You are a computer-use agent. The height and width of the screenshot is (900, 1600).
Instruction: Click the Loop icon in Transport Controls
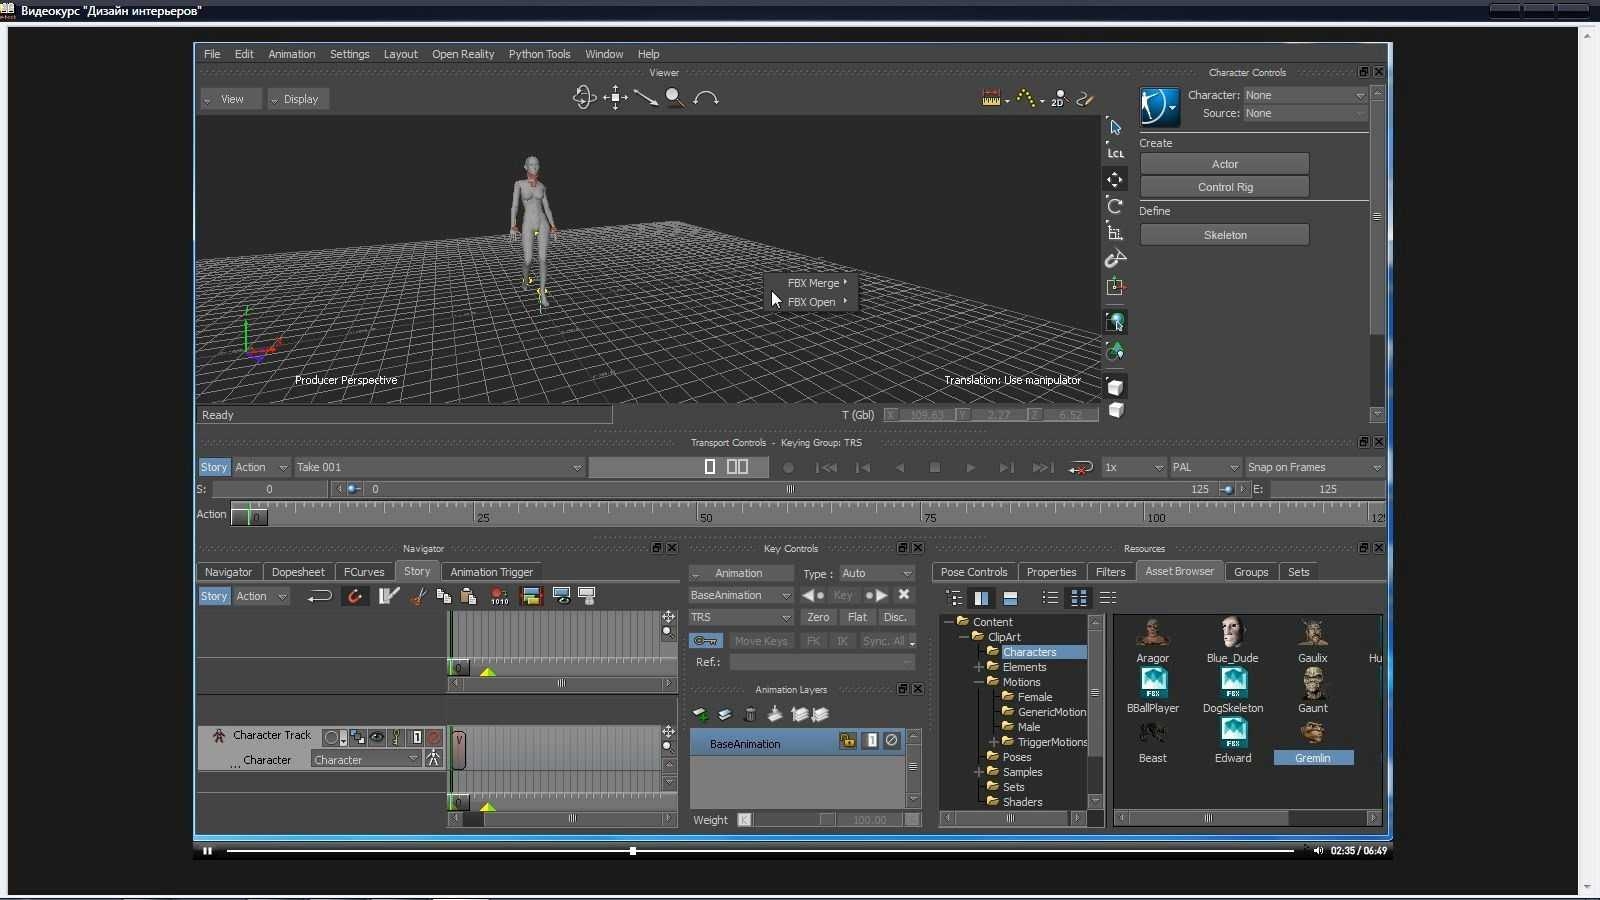tap(1079, 467)
